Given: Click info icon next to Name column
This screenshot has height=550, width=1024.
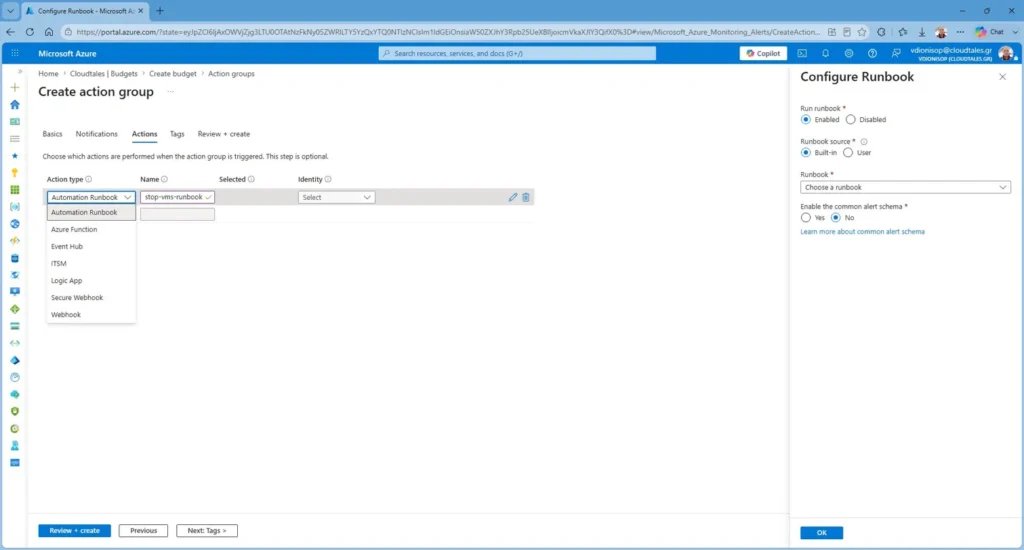Looking at the screenshot, I should tap(165, 179).
